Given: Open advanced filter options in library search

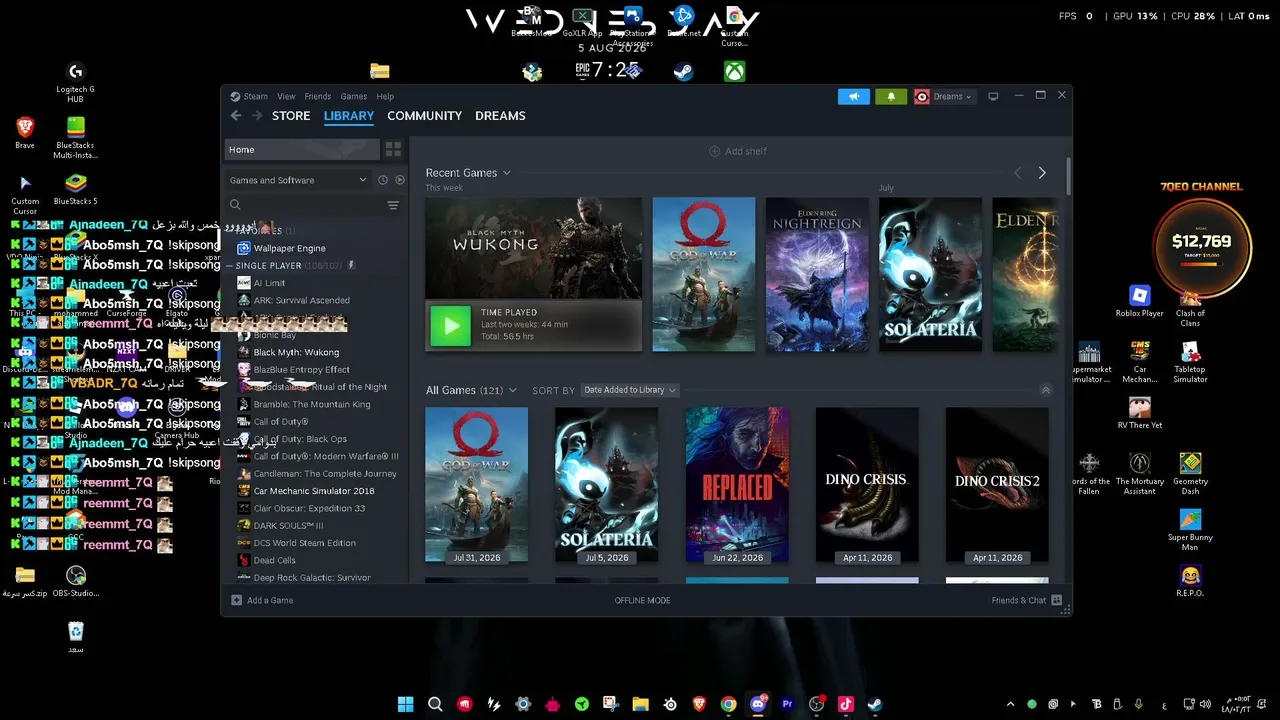Looking at the screenshot, I should point(393,205).
